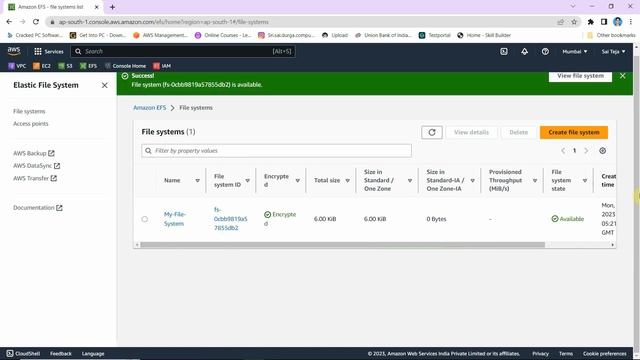Sort by Size in Standard-IA column
Viewport: 640px width, 360px height.
(x=472, y=180)
